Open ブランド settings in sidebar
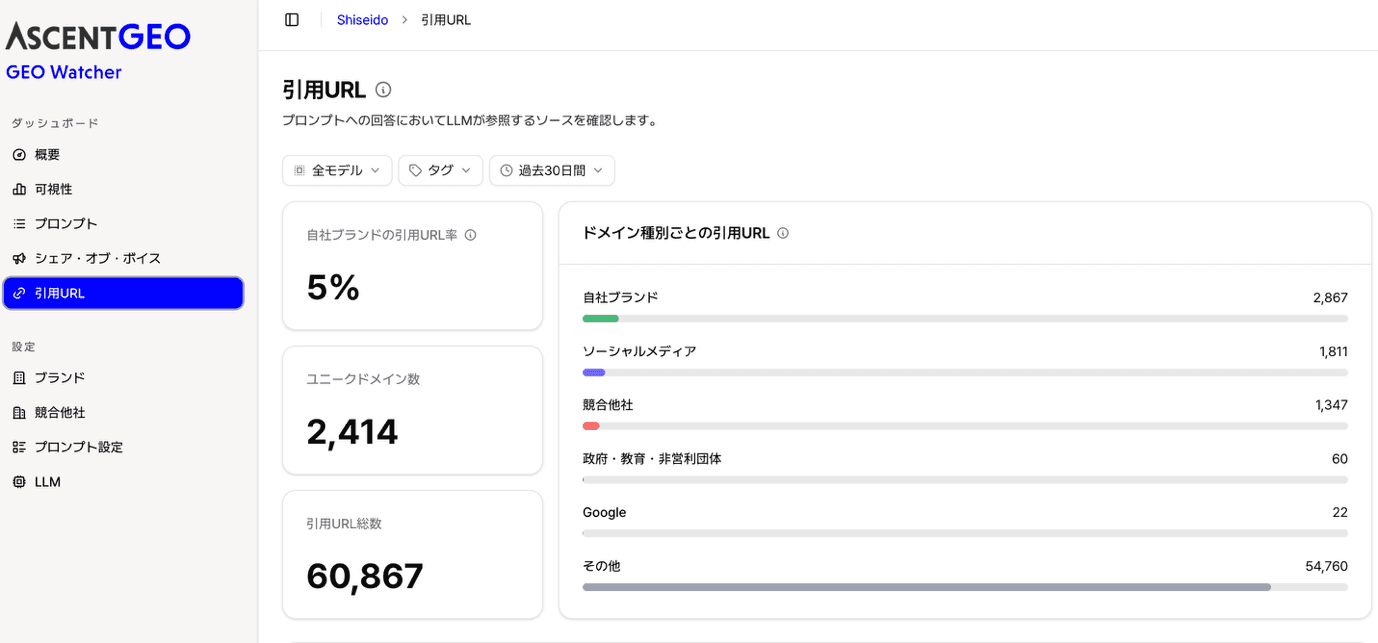This screenshot has height=643, width=1378. coord(123,378)
